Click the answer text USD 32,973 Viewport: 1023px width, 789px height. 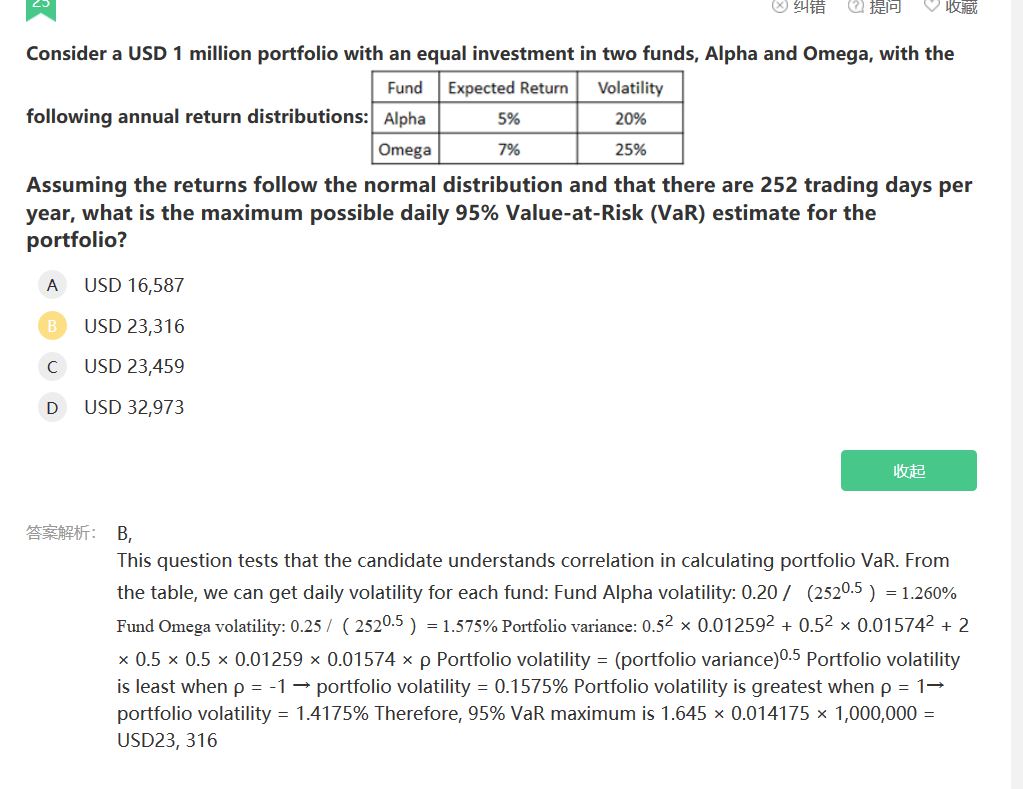[134, 407]
